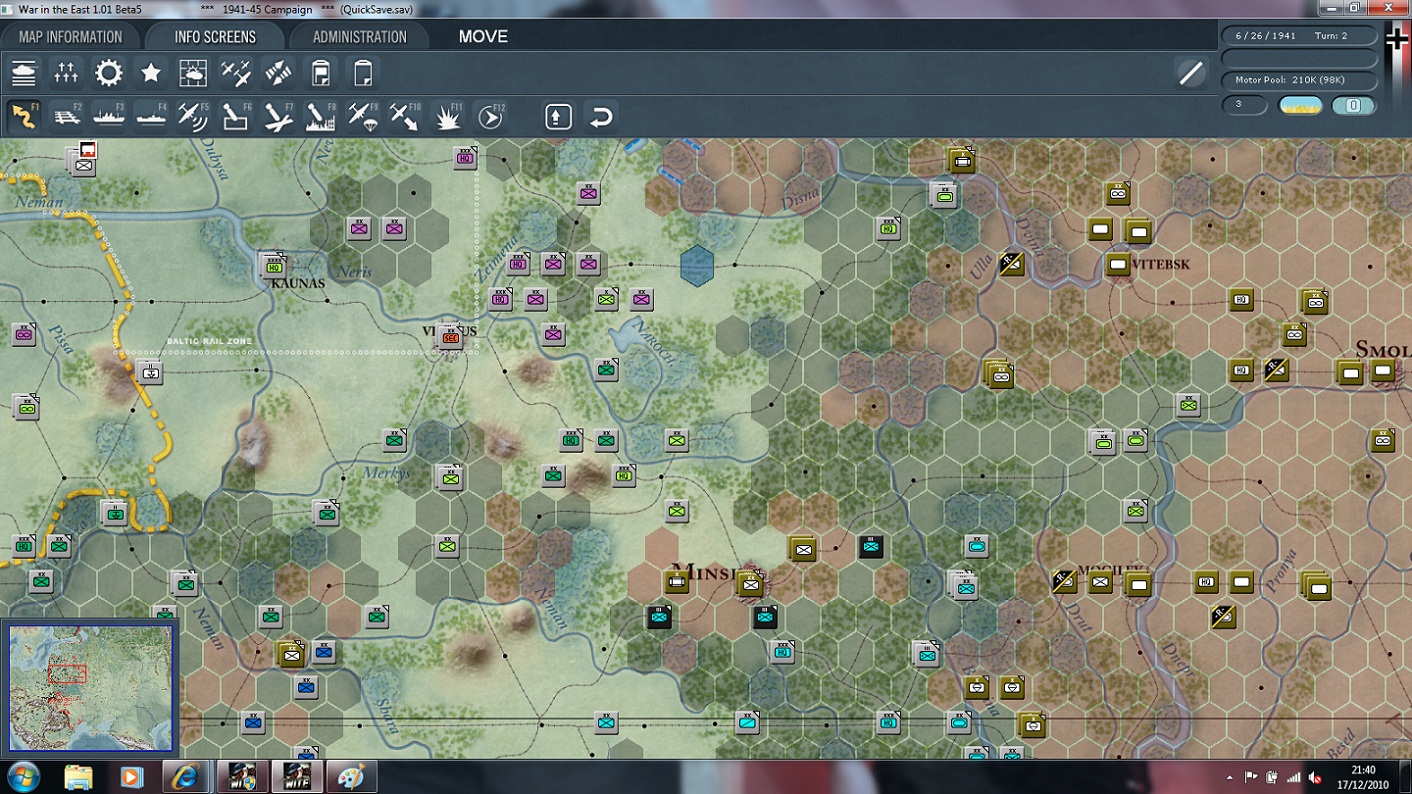This screenshot has height=794, width=1412.
Task: Show hidden system tray icons
Action: 1230,777
